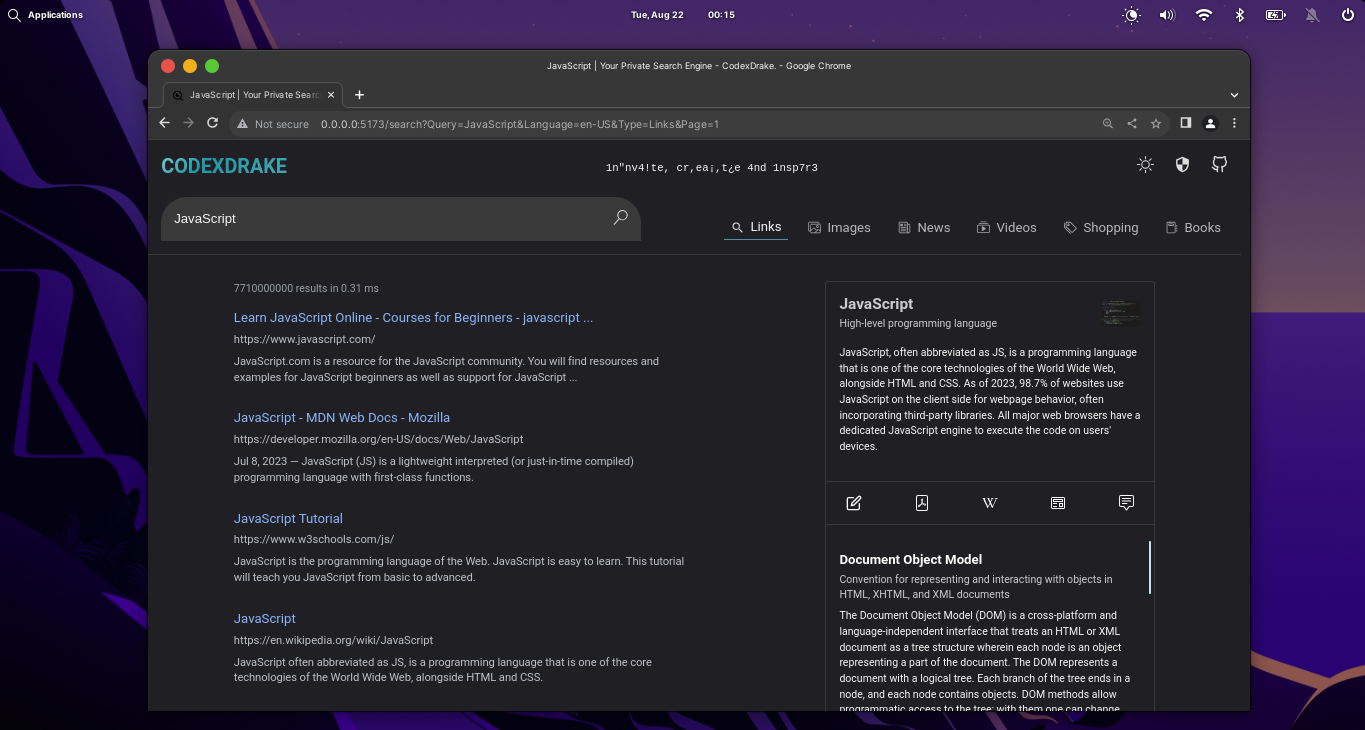Expand the tab search chevron
Screen dimensions: 1365x730
[x=1234, y=95]
